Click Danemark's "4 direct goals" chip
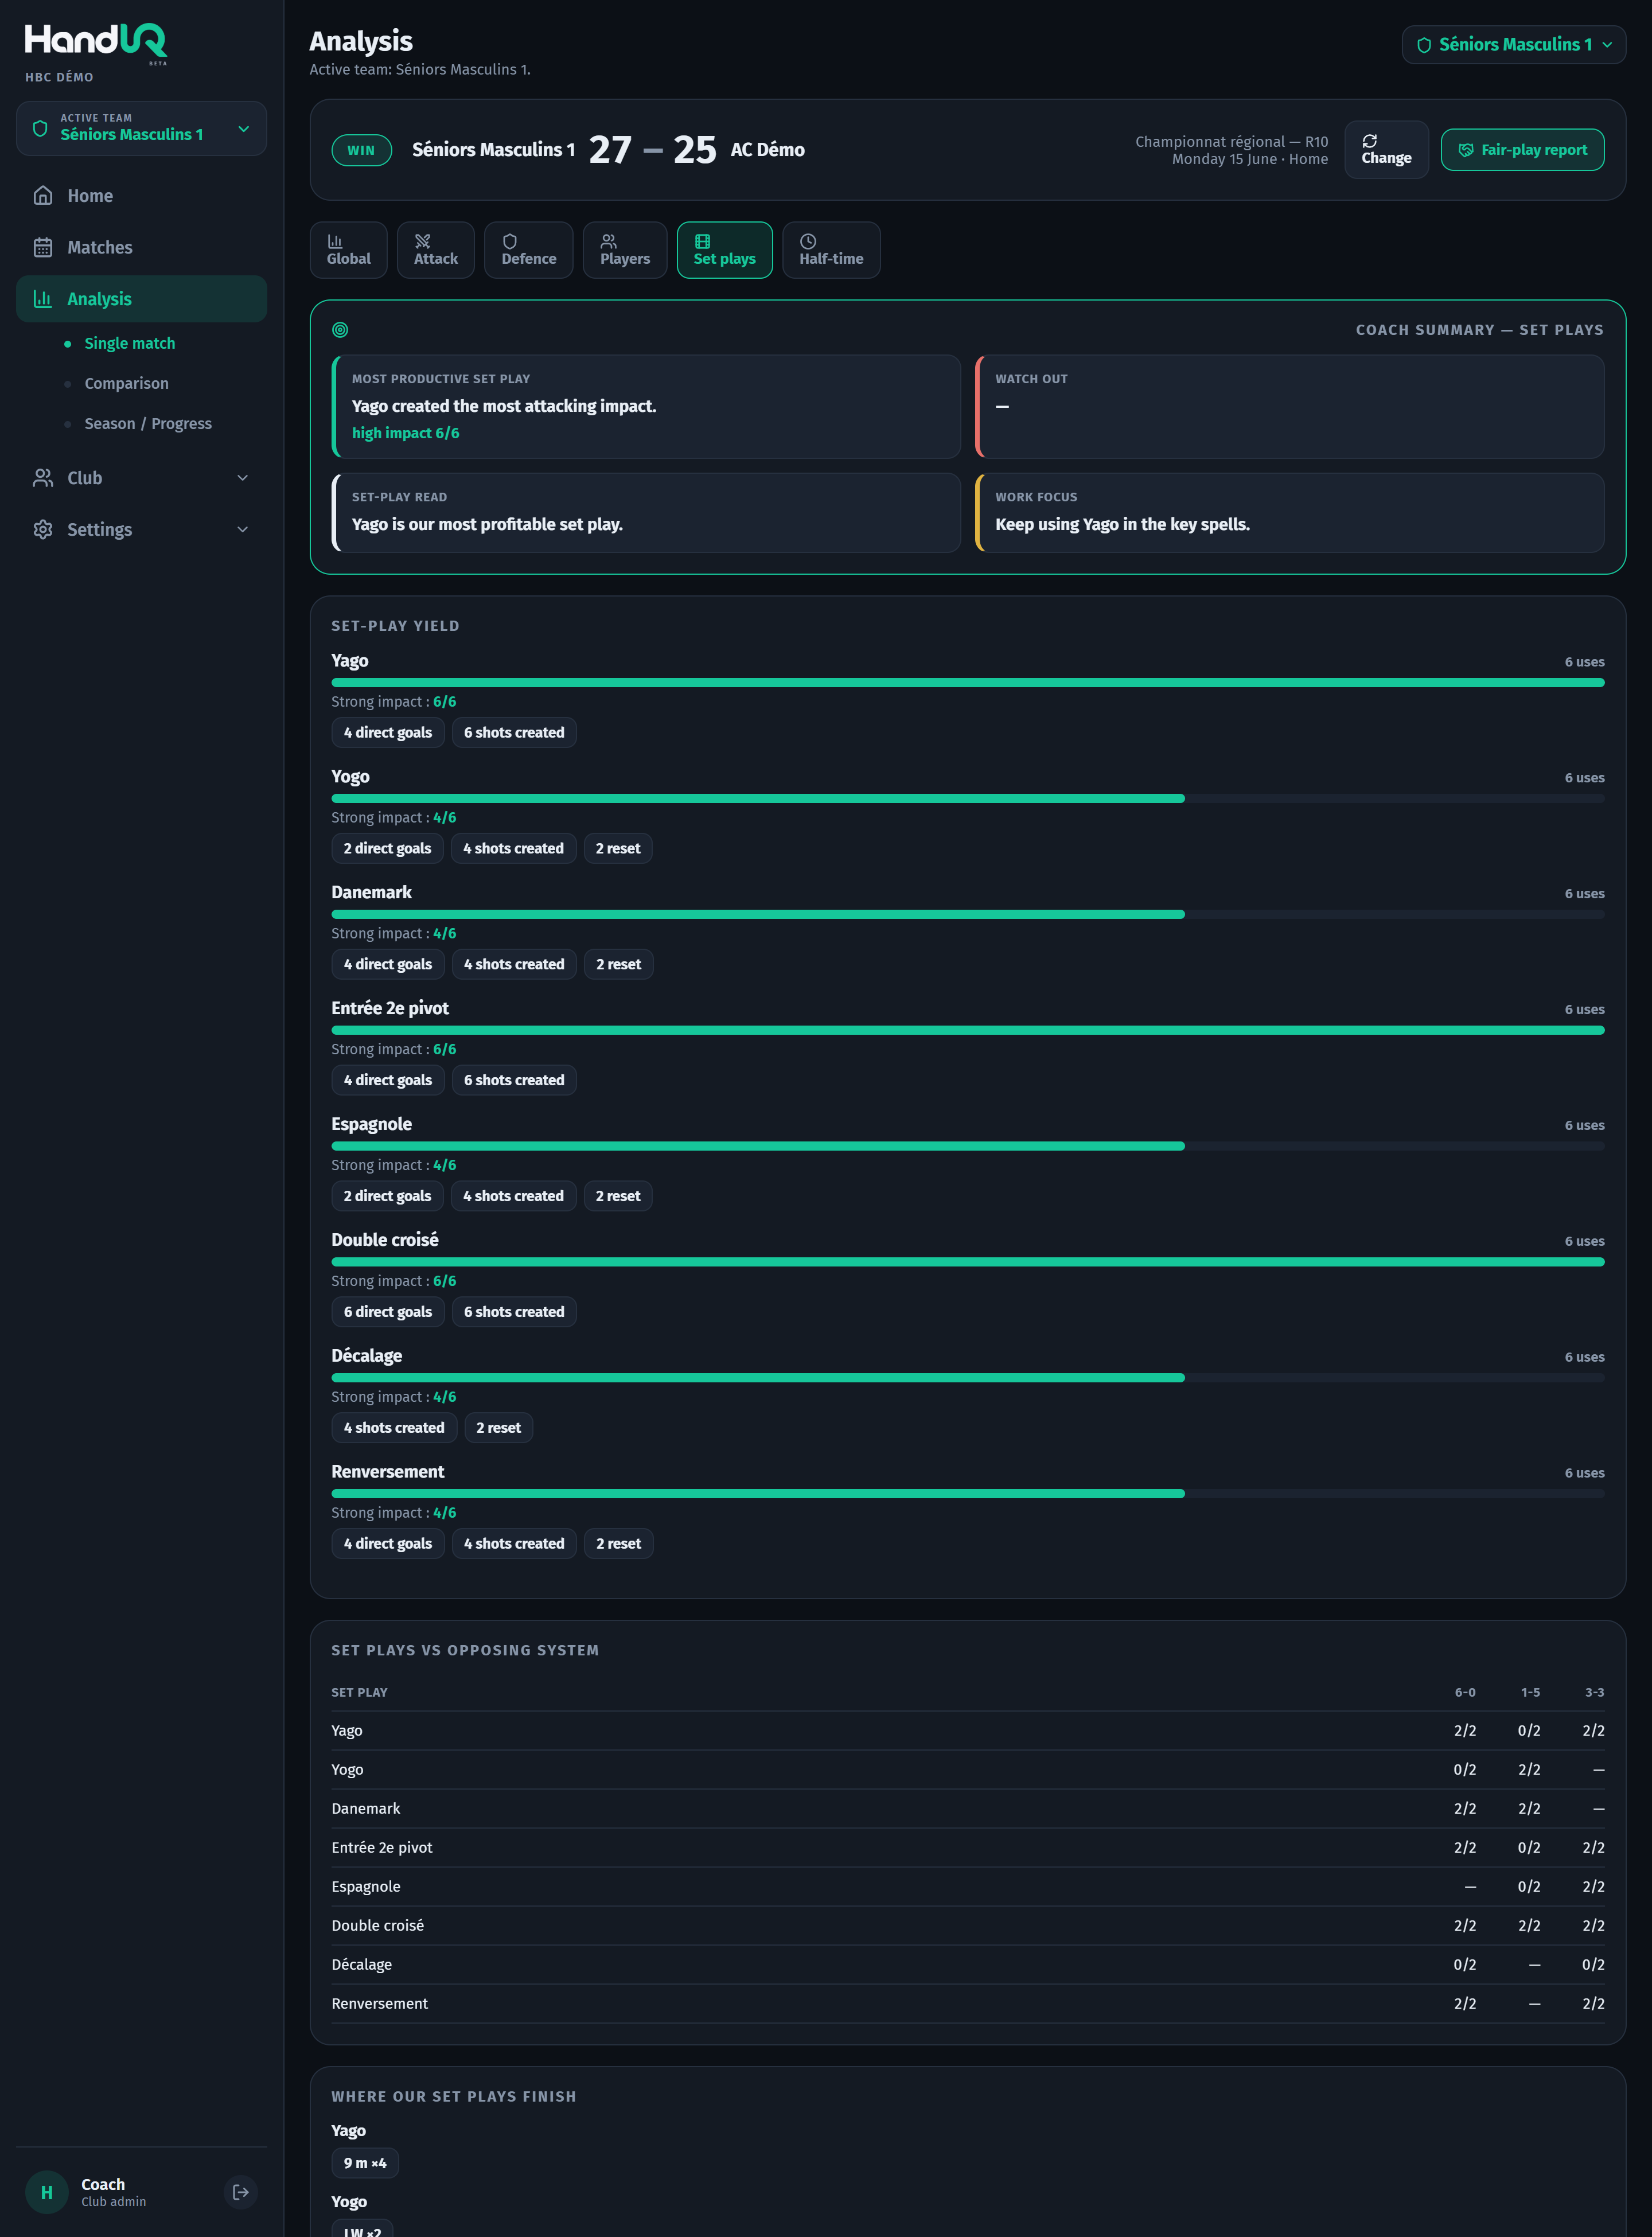 [388, 964]
